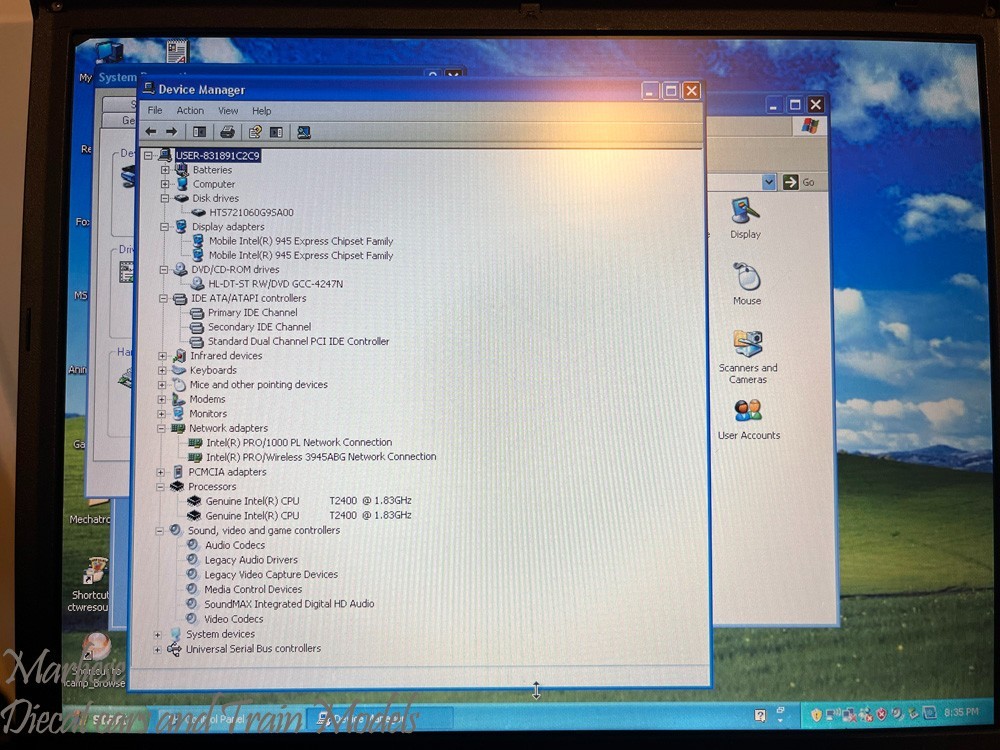Viewport: 1000px width, 750px height.
Task: Click the System devices category icon
Action: 175,634
